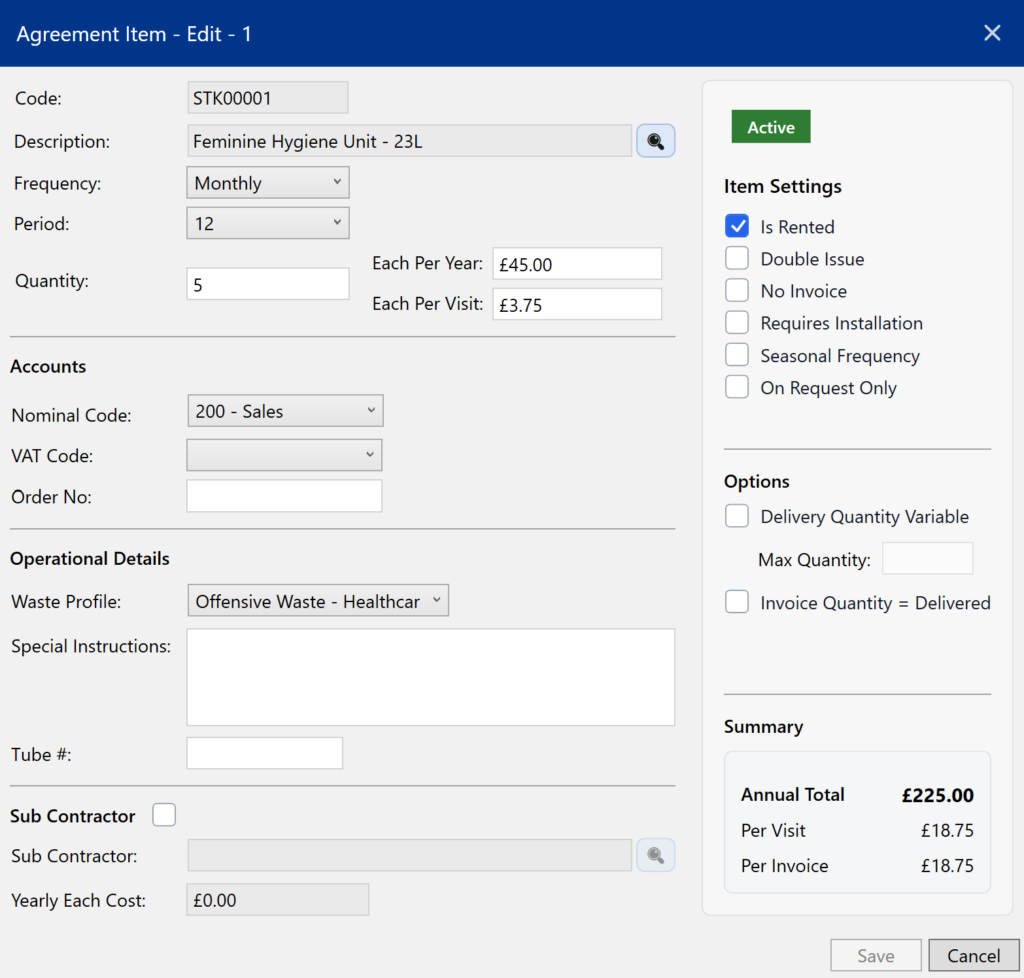Image resolution: width=1024 pixels, height=978 pixels.
Task: Uncheck the Is Rented checkbox
Action: click(x=737, y=227)
